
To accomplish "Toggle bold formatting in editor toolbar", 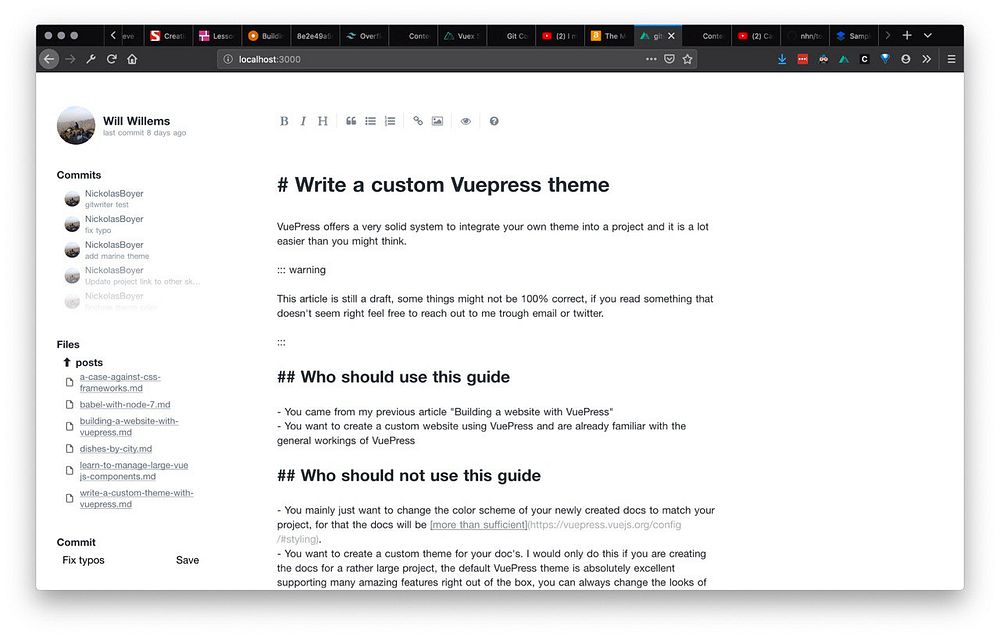I will 284,121.
